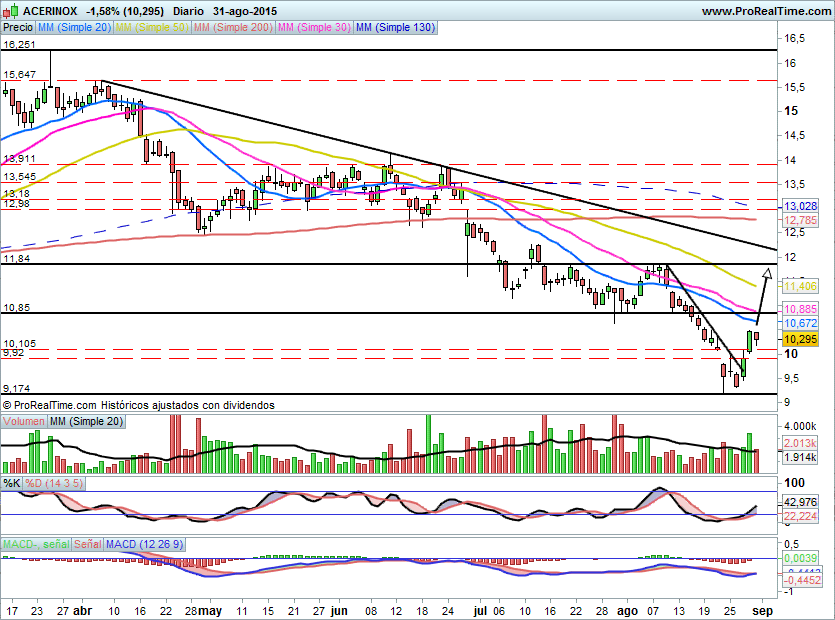Click the Diario timeframe text

click(x=189, y=11)
